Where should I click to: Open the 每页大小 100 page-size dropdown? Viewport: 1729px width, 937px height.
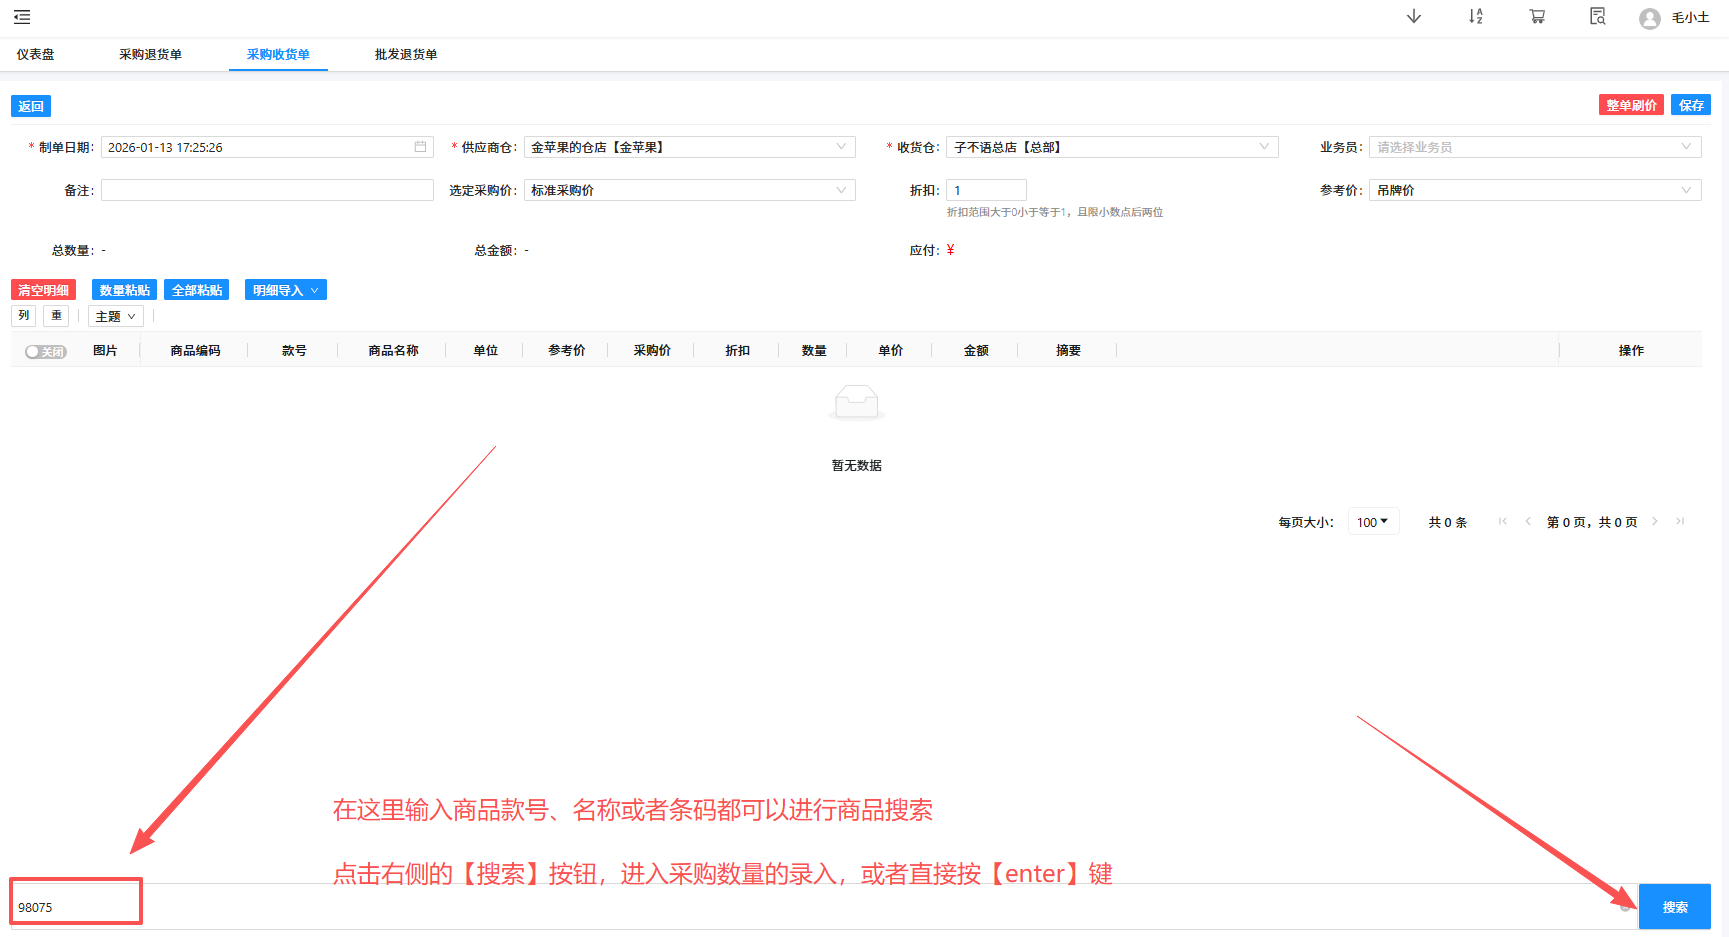(1372, 521)
